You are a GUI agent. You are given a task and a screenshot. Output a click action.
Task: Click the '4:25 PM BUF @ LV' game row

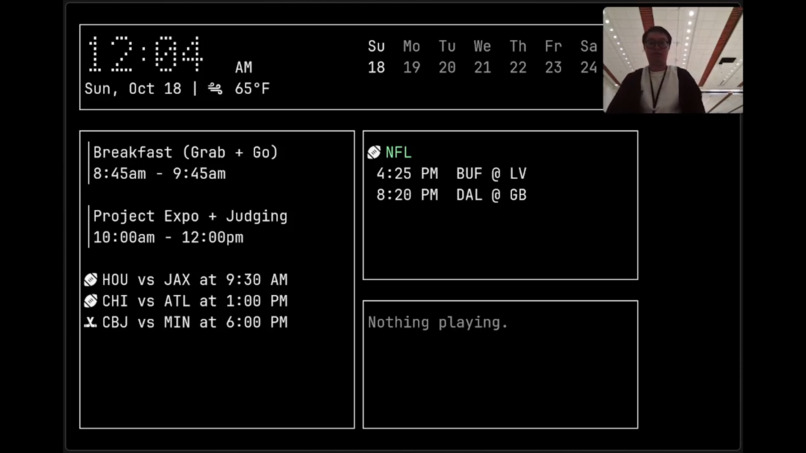click(451, 174)
